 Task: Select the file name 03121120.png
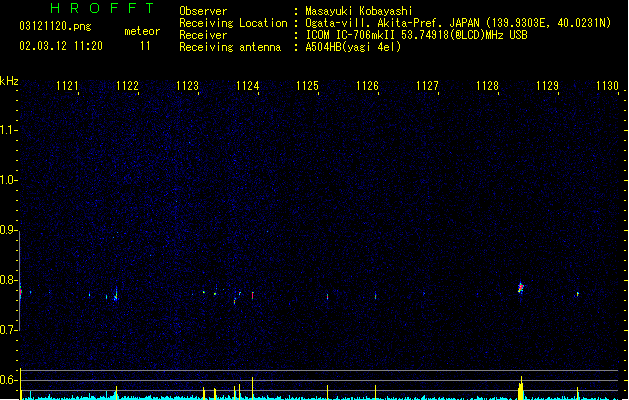(55, 26)
